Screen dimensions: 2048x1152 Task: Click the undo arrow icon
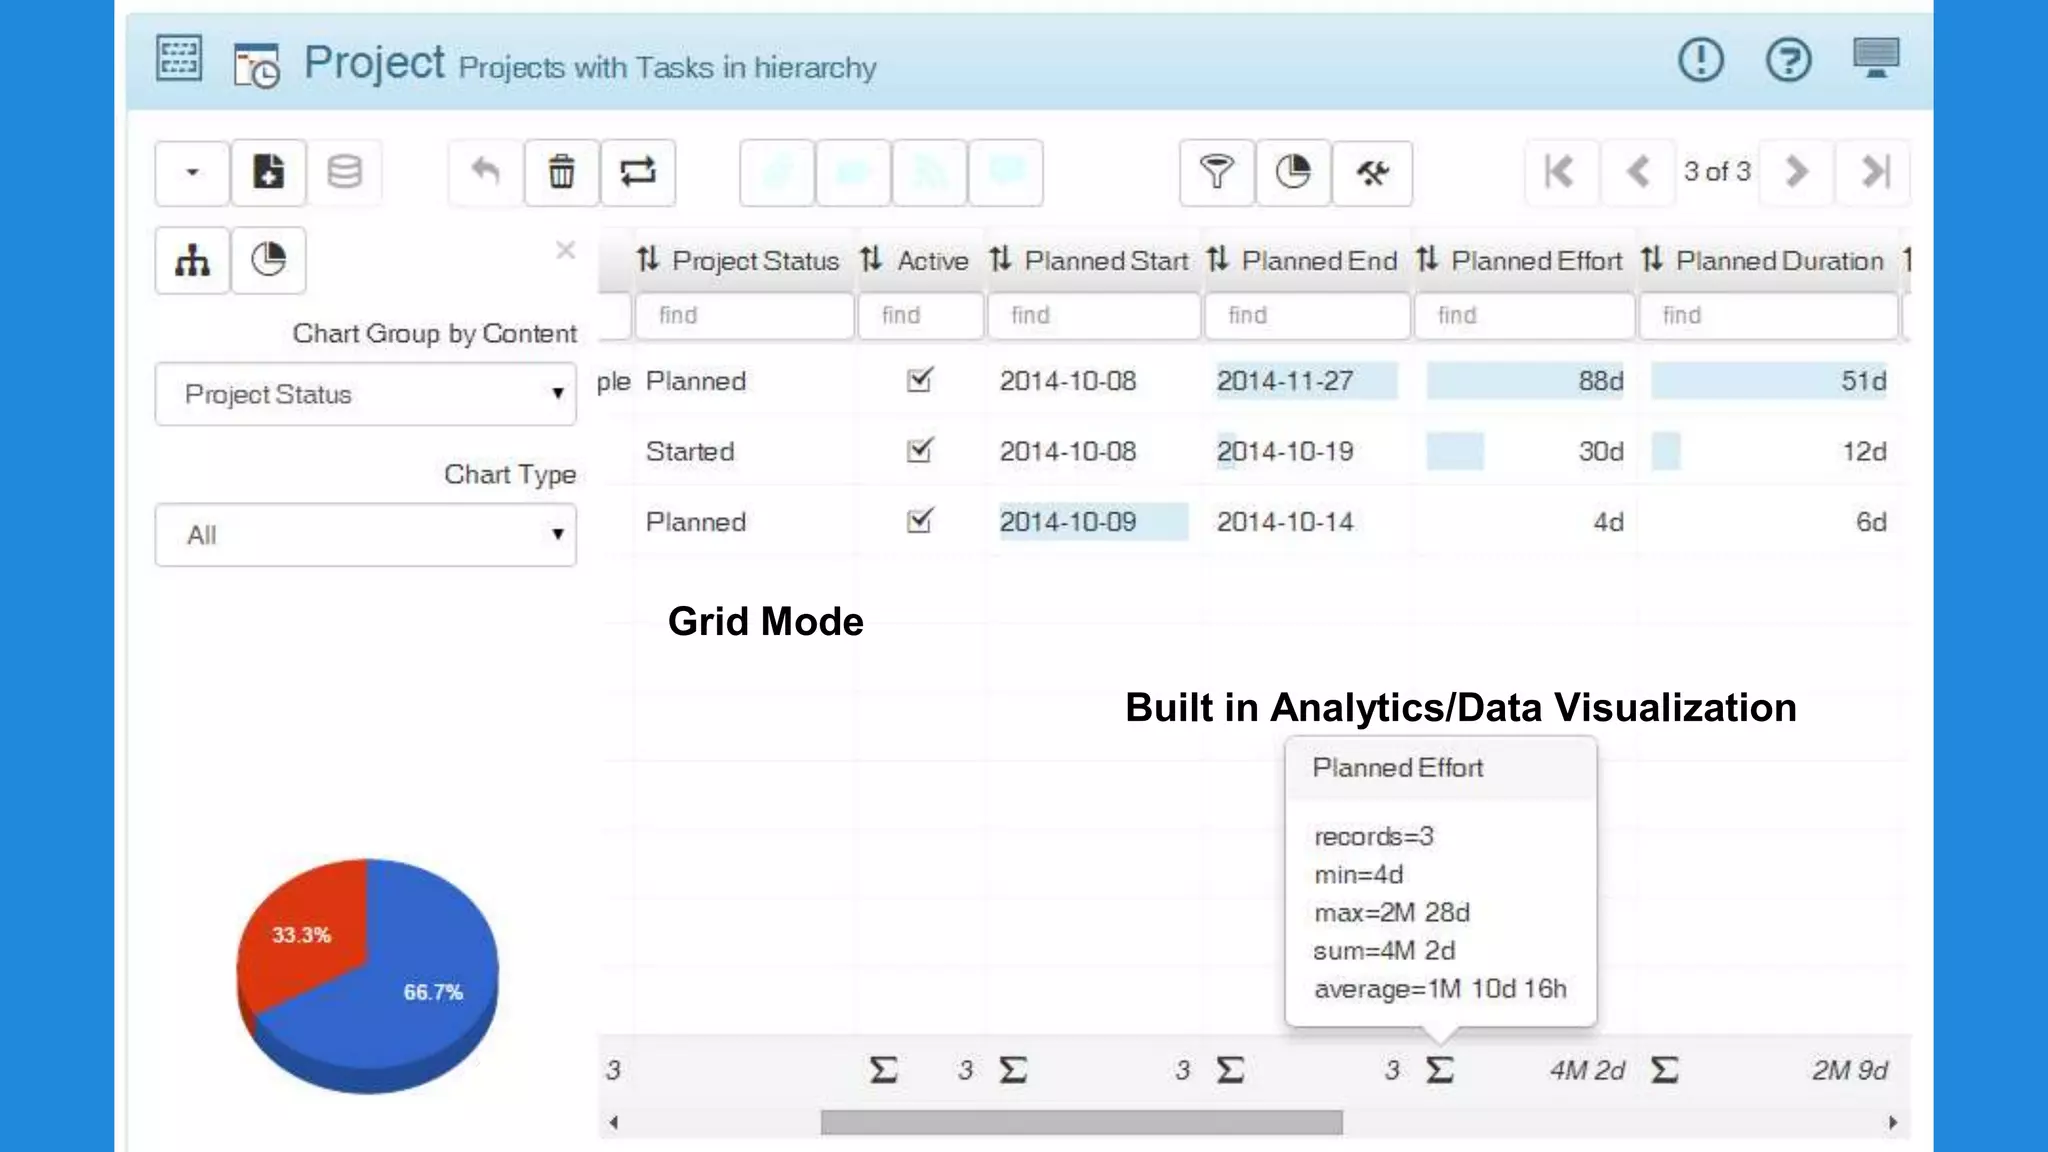click(486, 172)
